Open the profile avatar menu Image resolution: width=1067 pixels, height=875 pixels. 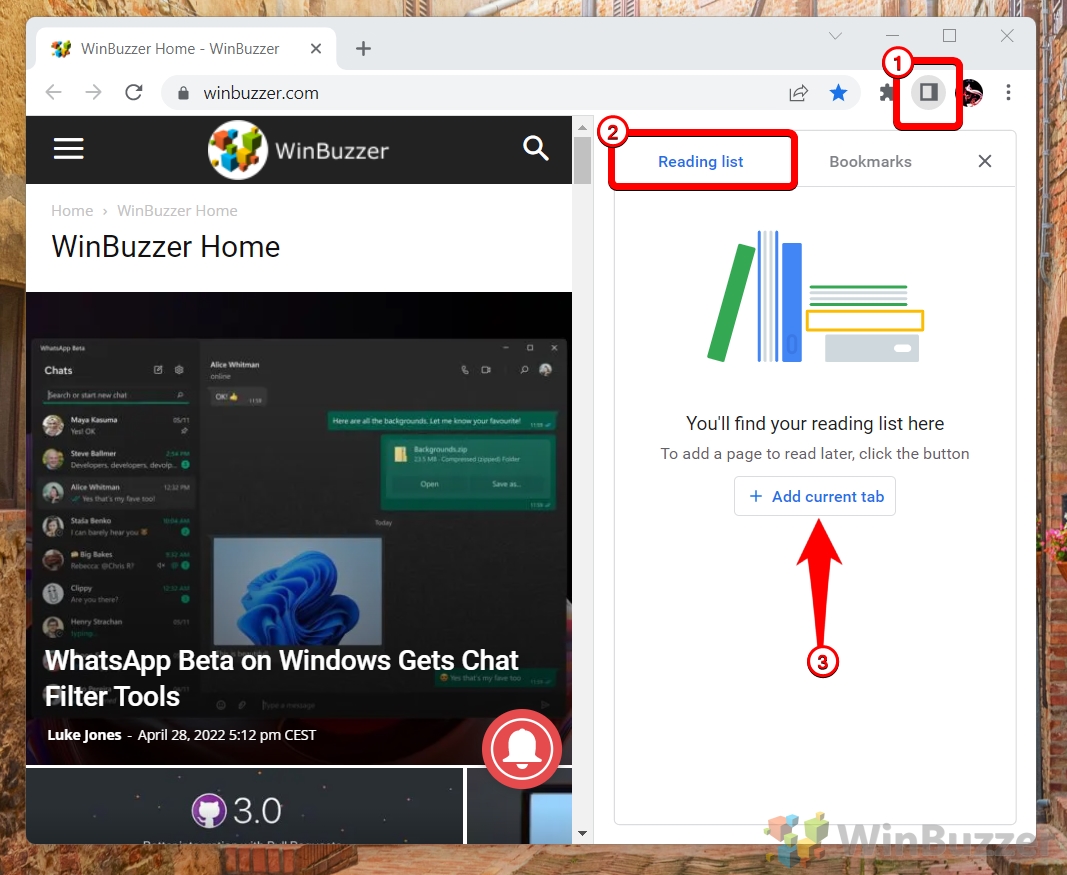click(x=970, y=93)
